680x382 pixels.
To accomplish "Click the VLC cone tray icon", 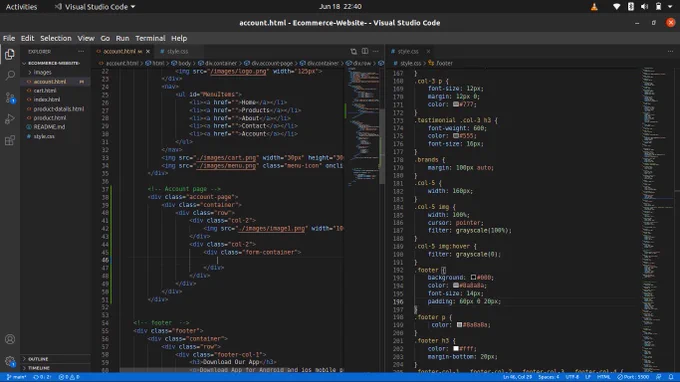I will click(x=594, y=7).
